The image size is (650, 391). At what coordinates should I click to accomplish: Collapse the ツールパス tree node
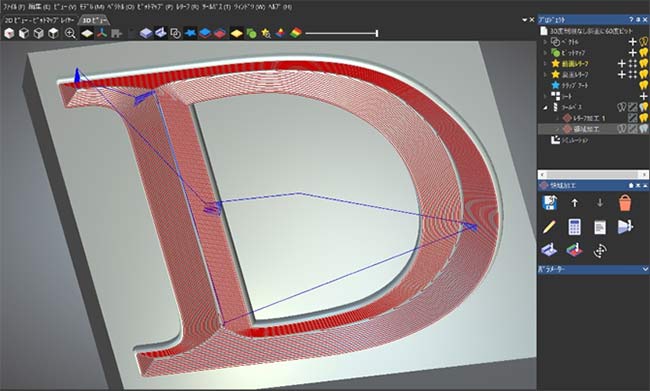(546, 107)
